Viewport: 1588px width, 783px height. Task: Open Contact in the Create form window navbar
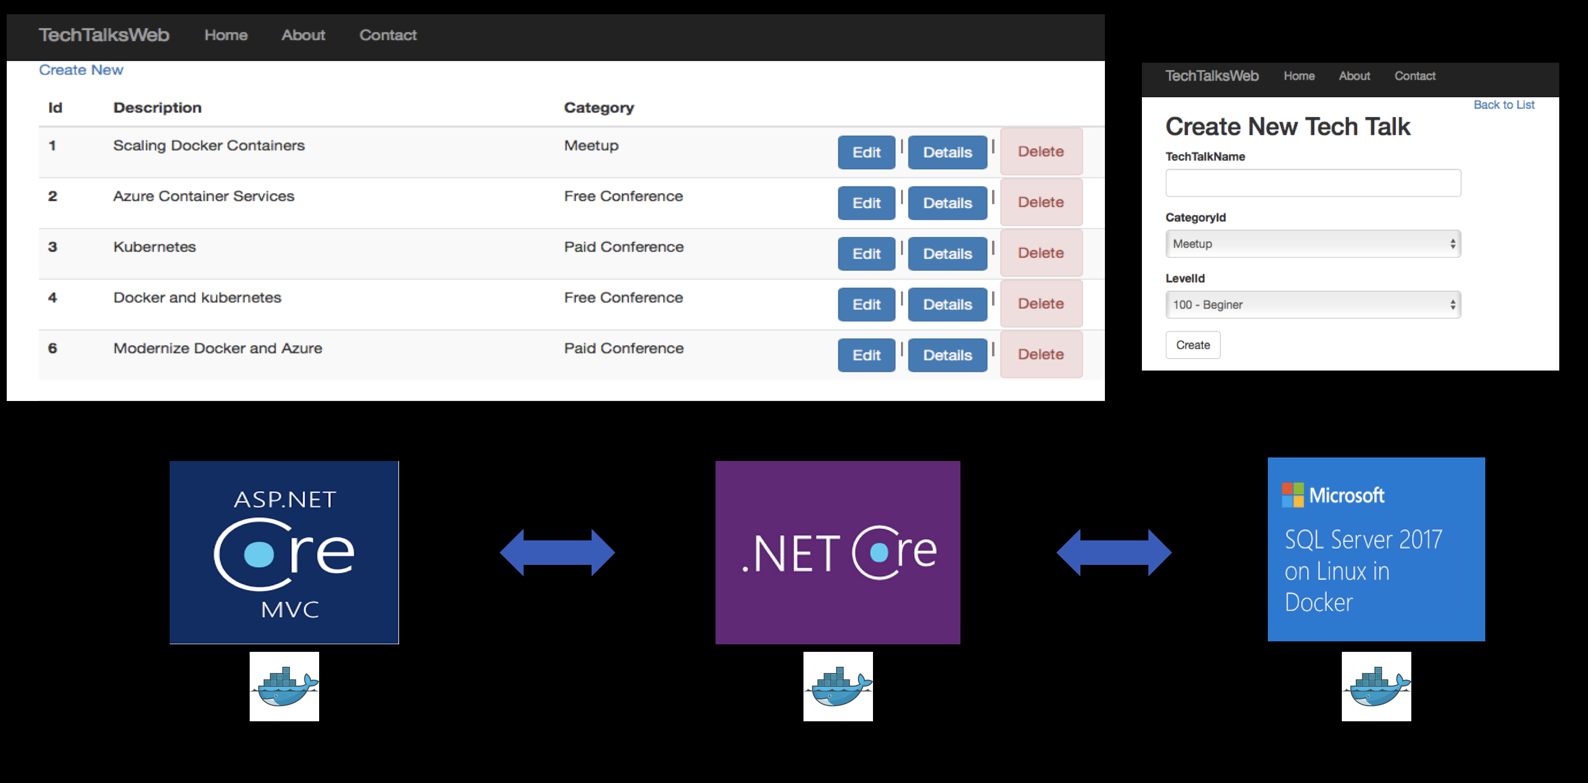(1415, 76)
